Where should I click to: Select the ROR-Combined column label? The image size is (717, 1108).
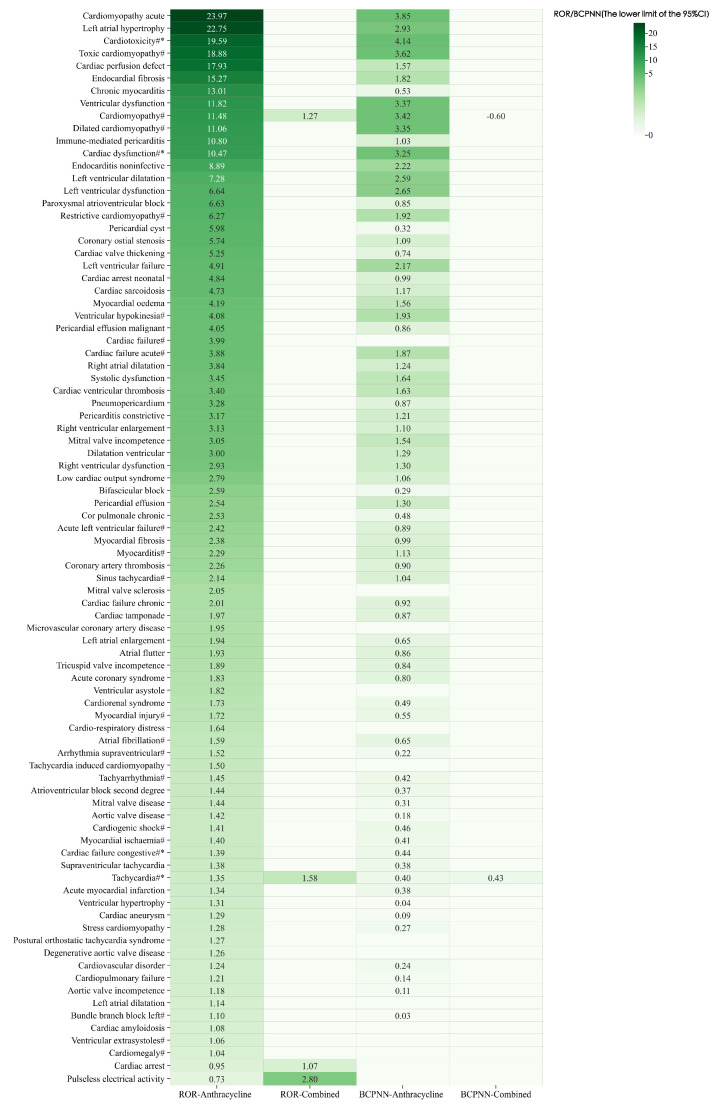pyautogui.click(x=309, y=1094)
